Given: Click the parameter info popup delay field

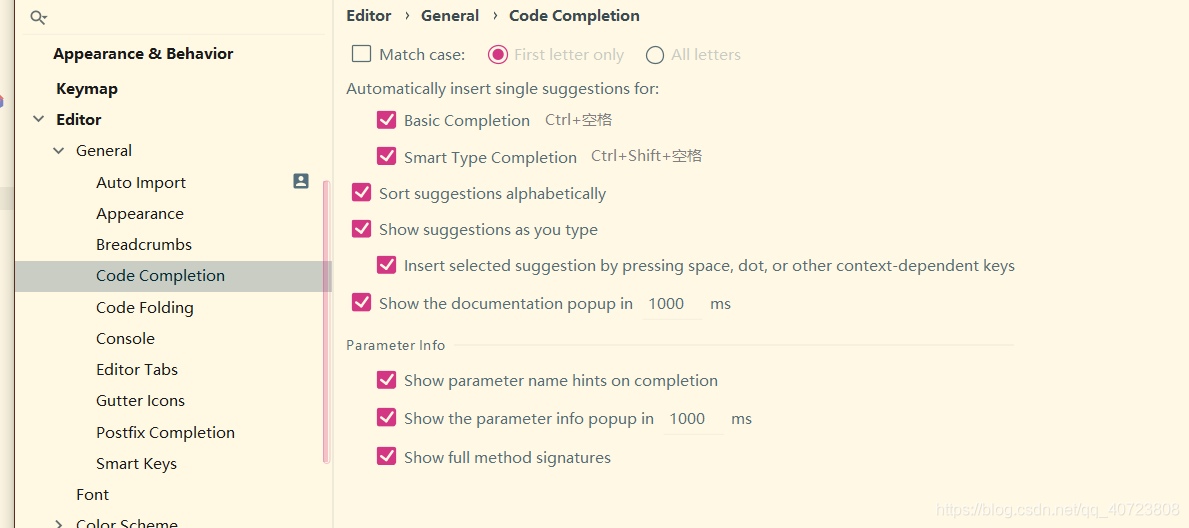Looking at the screenshot, I should coord(694,419).
